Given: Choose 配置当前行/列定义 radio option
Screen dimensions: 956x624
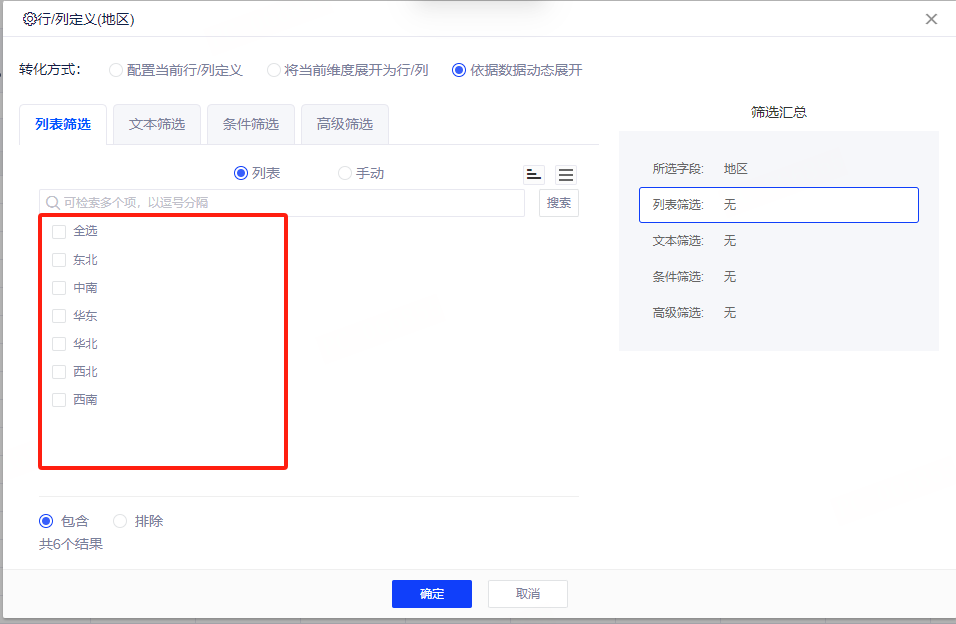Looking at the screenshot, I should pyautogui.click(x=116, y=70).
